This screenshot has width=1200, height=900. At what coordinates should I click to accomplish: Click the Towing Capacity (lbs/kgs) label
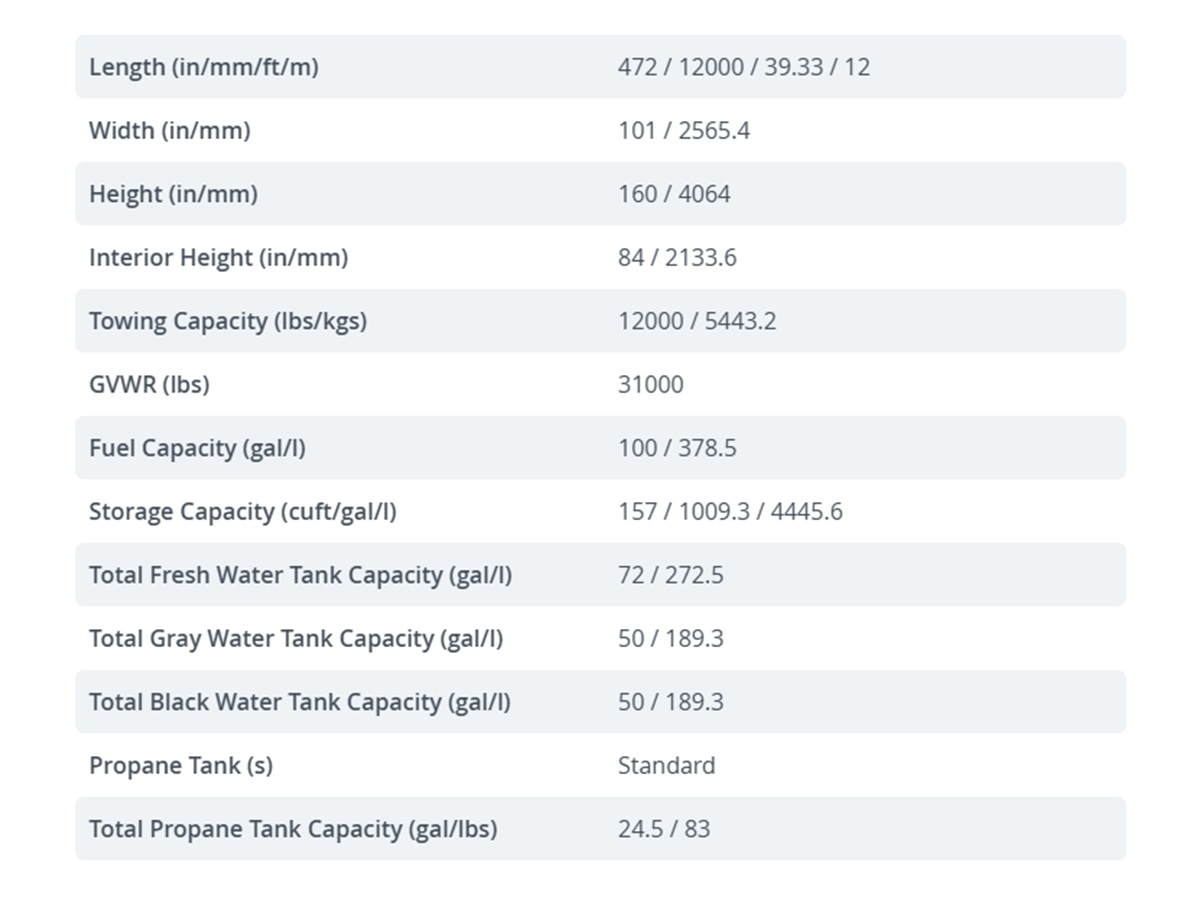(x=228, y=321)
